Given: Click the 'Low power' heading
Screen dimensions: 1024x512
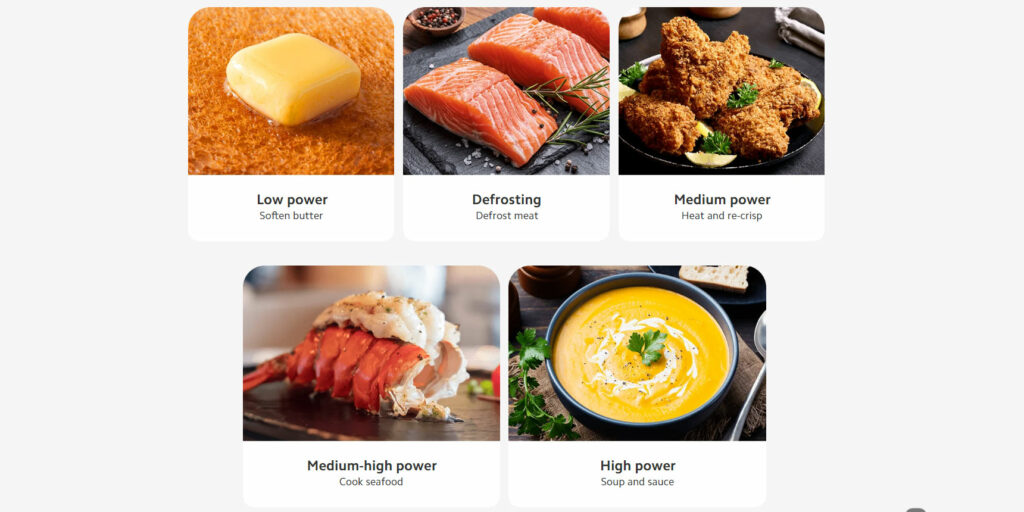Looking at the screenshot, I should [292, 200].
